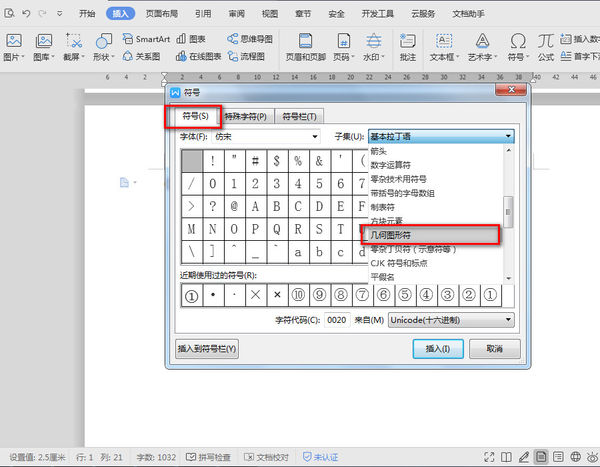Select 制表符 in the subset list
Screen dimensions: 600x467
(435, 207)
